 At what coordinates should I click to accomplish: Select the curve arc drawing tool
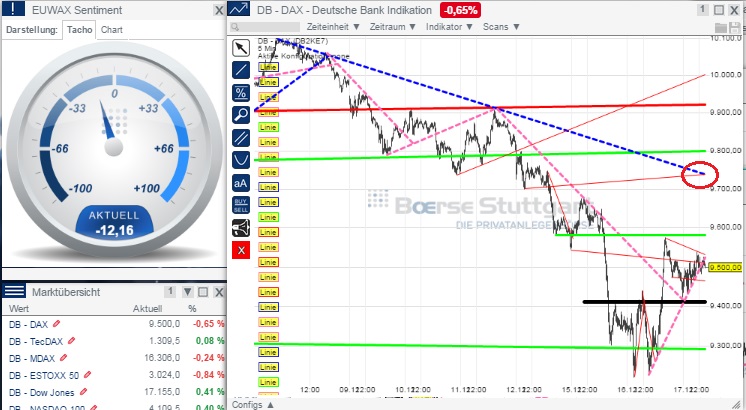[241, 160]
